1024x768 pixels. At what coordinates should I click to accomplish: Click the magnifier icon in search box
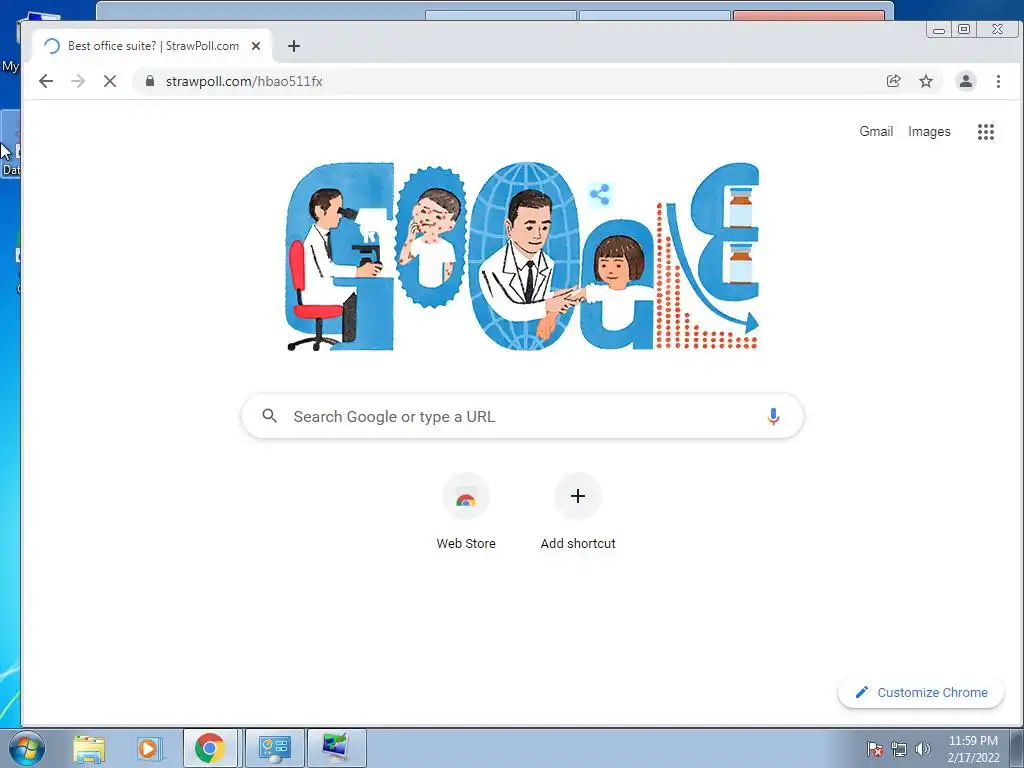click(269, 415)
